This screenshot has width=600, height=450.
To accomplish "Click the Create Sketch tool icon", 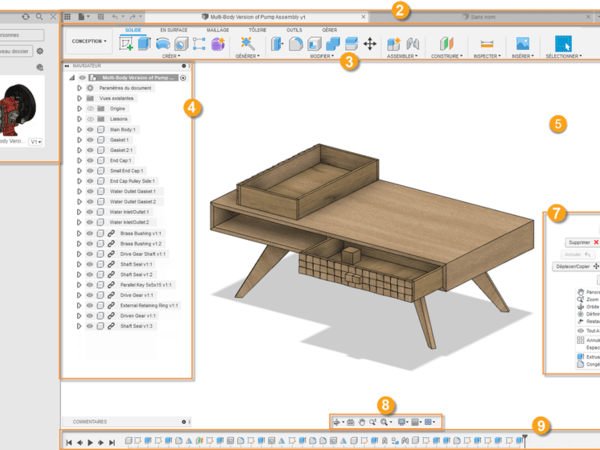I will (127, 43).
